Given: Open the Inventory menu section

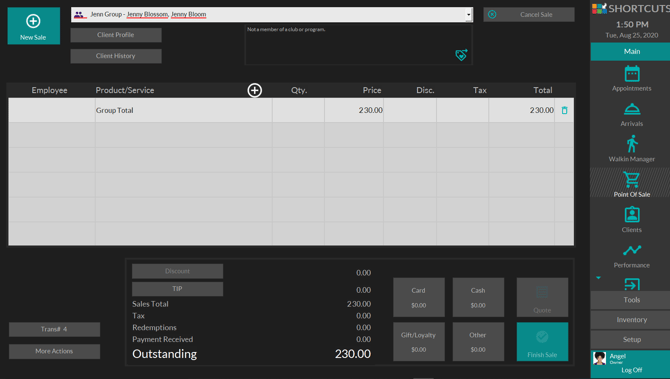Looking at the screenshot, I should (x=632, y=320).
